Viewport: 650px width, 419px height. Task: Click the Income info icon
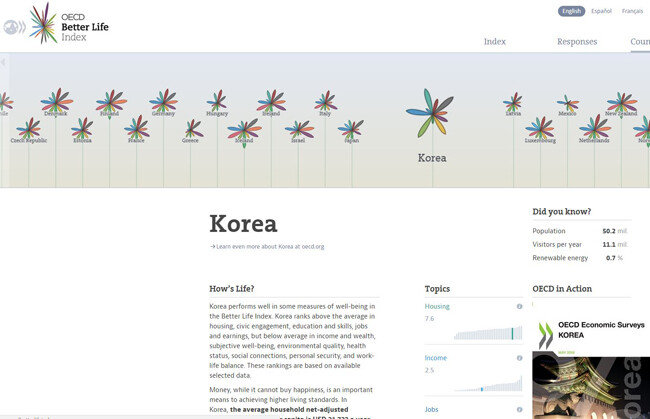tap(519, 357)
